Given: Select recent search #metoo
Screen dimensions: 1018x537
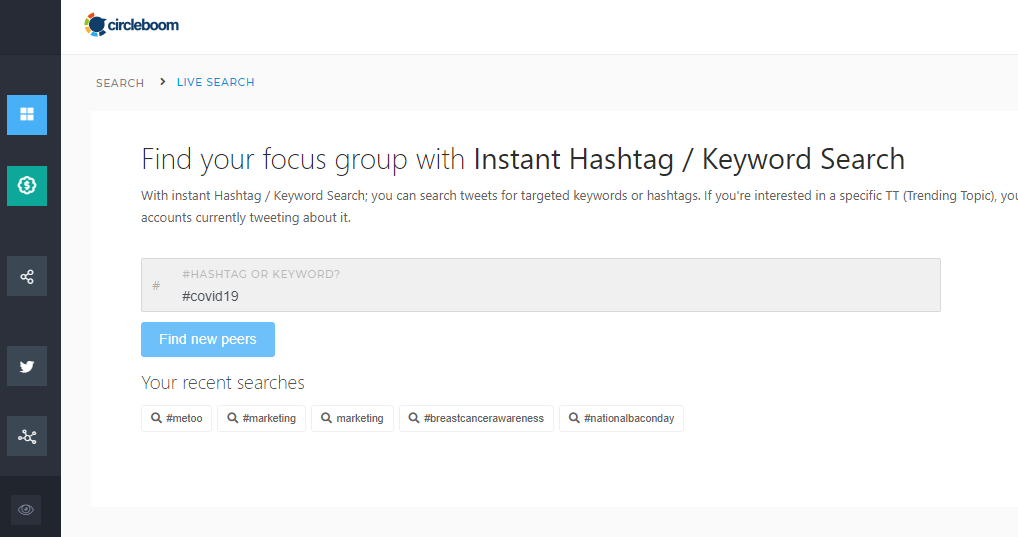Looking at the screenshot, I should [x=177, y=418].
